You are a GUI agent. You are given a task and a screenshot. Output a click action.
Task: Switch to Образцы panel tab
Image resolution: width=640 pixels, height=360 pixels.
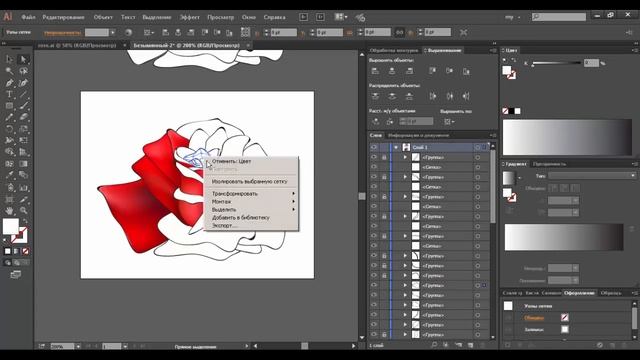click(611, 293)
